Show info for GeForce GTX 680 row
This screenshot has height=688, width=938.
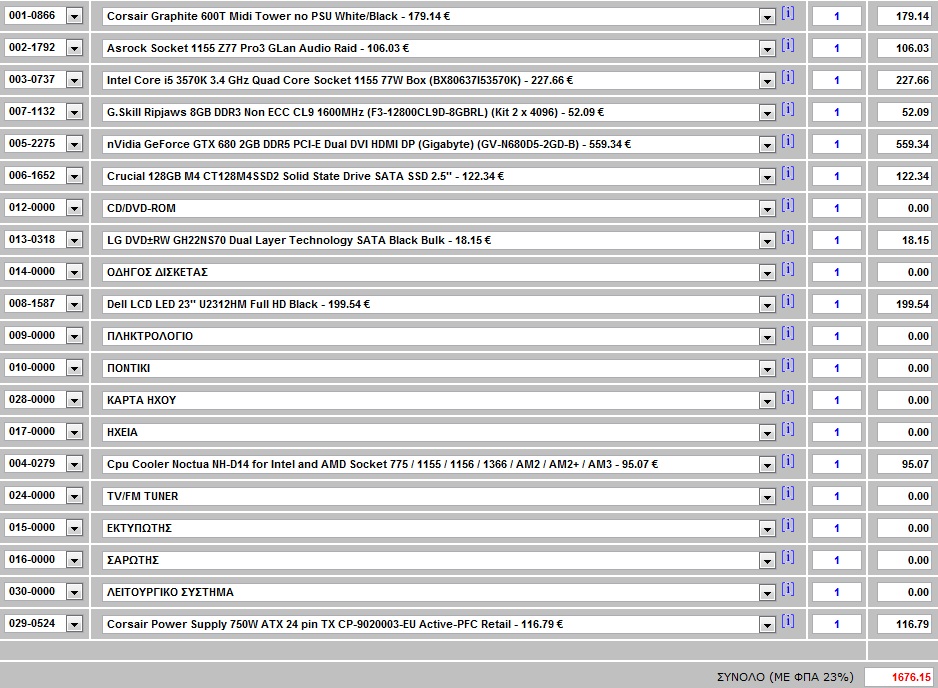[788, 141]
